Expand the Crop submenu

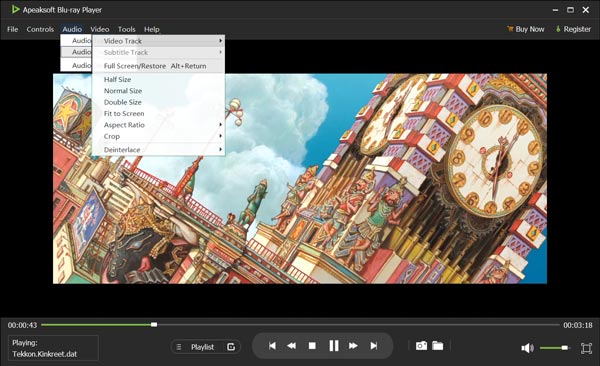coord(158,136)
